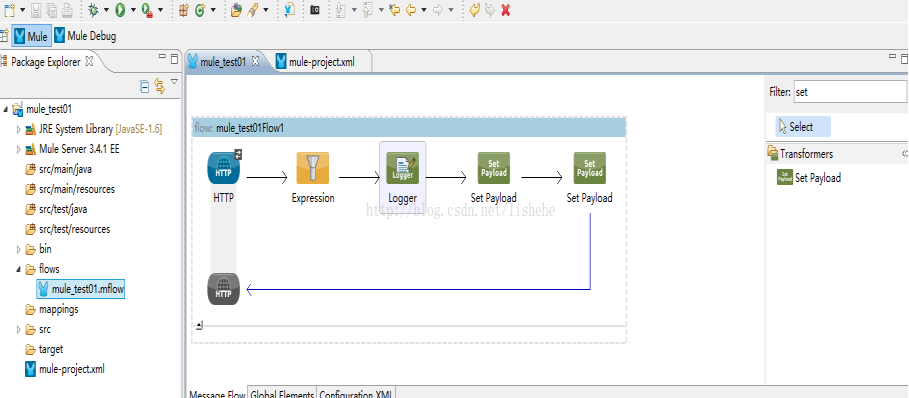Viewport: 909px width, 398px height.
Task: Click the green Run icon
Action: pyautogui.click(x=120, y=10)
